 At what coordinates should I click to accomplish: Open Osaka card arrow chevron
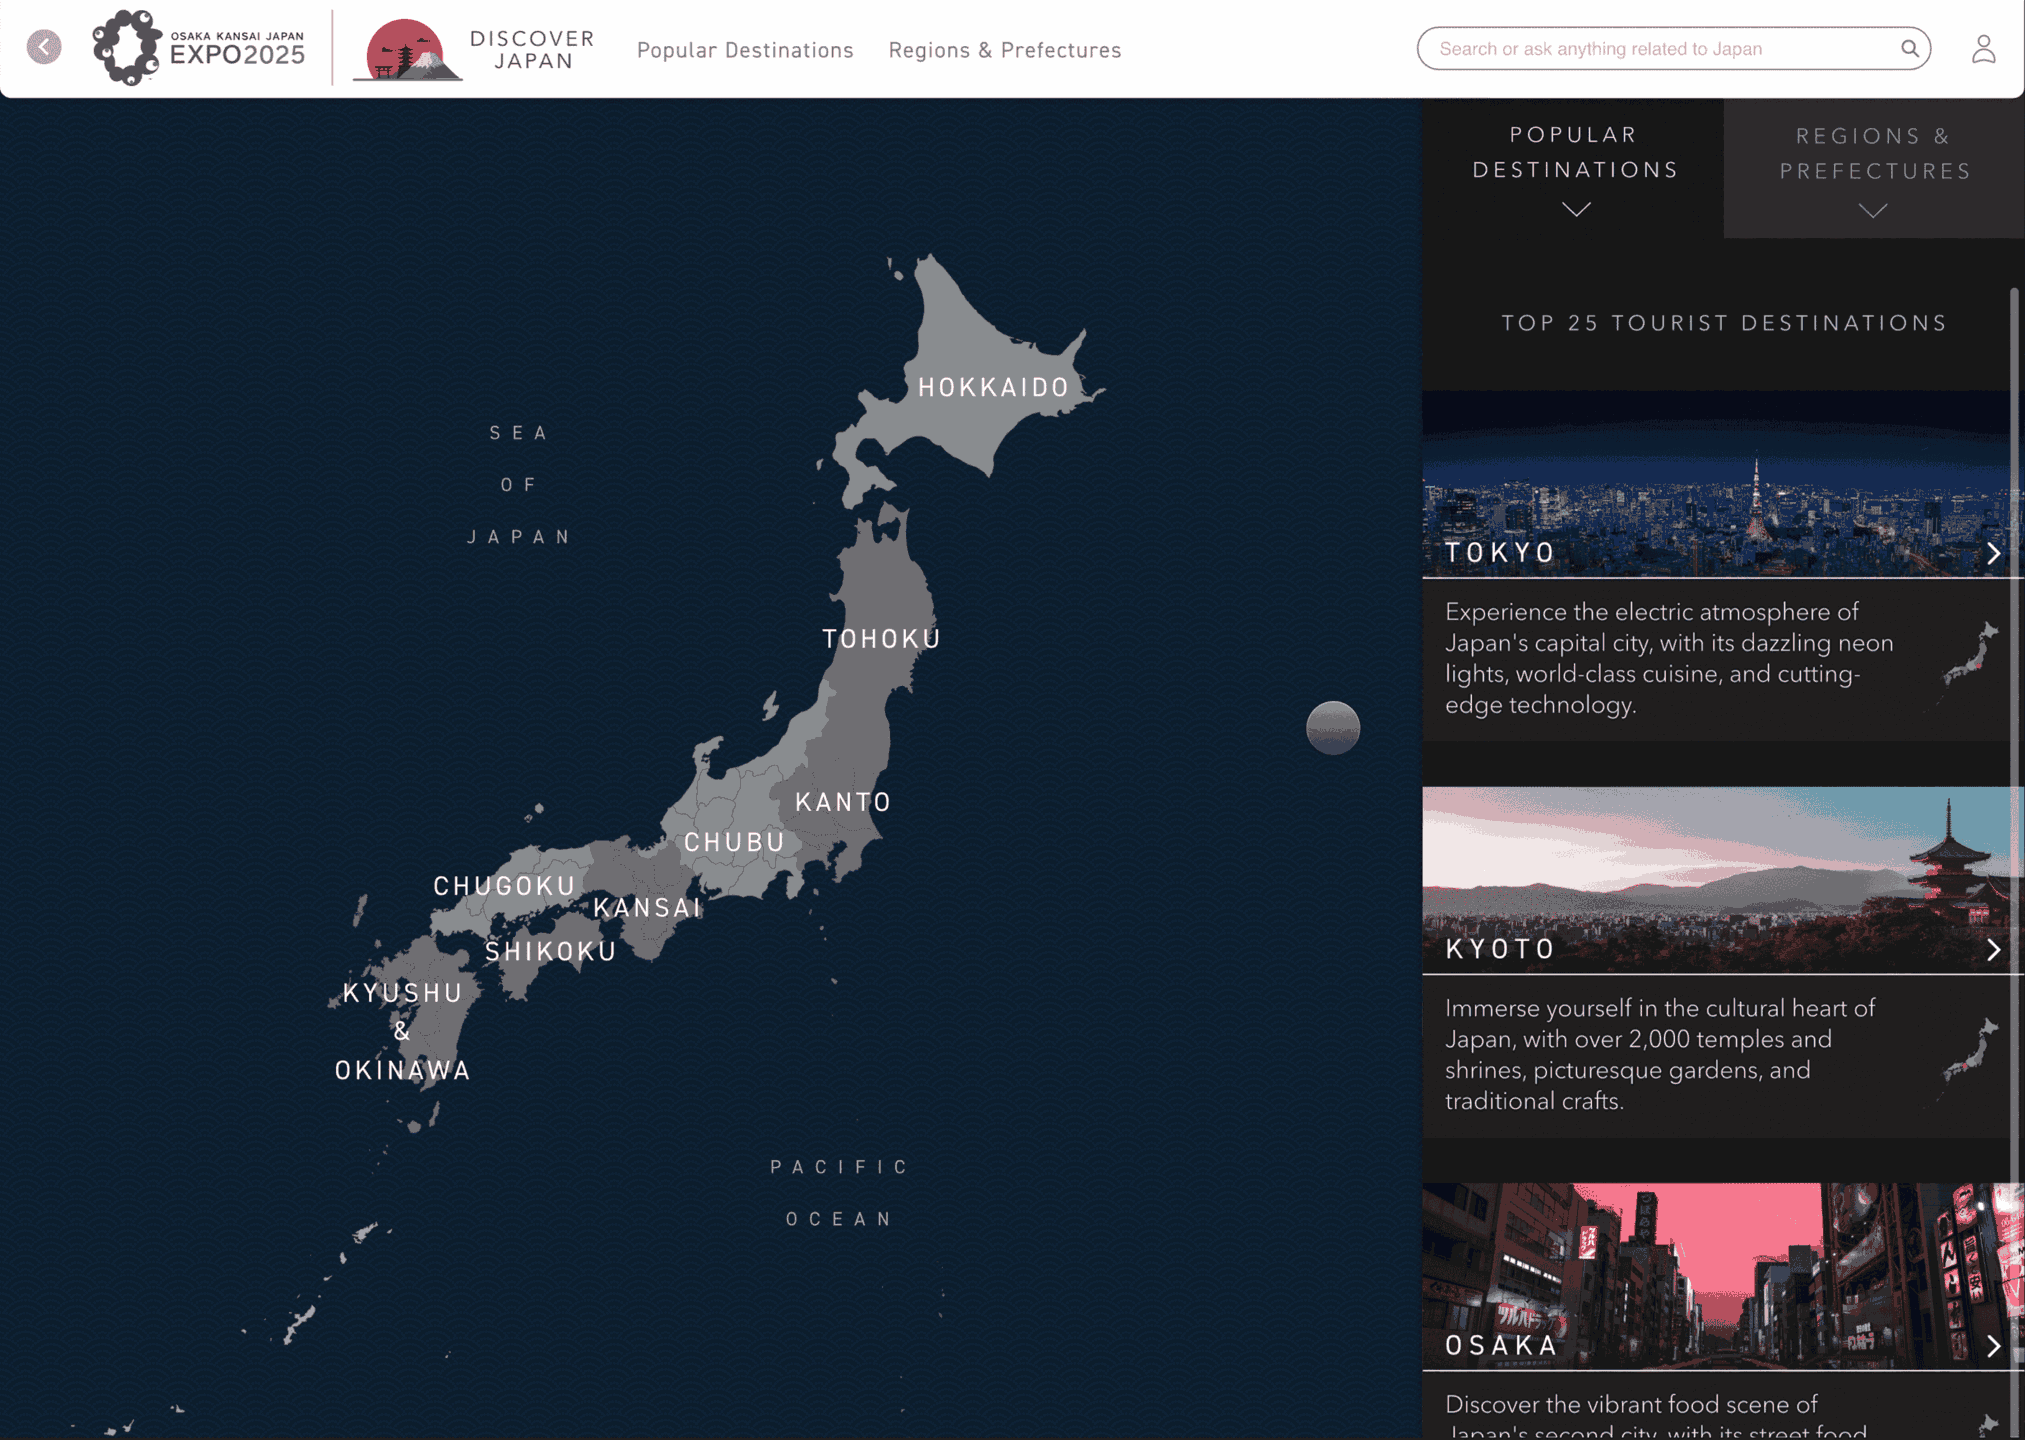pyautogui.click(x=1992, y=1346)
